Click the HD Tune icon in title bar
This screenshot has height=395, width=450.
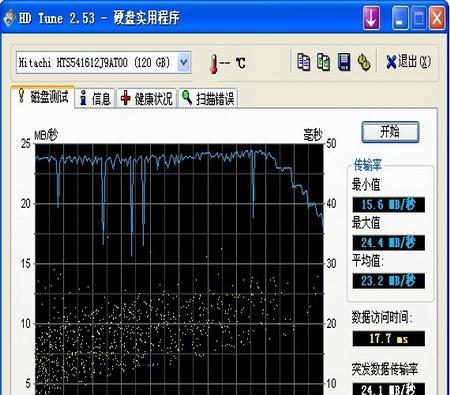tap(9, 18)
